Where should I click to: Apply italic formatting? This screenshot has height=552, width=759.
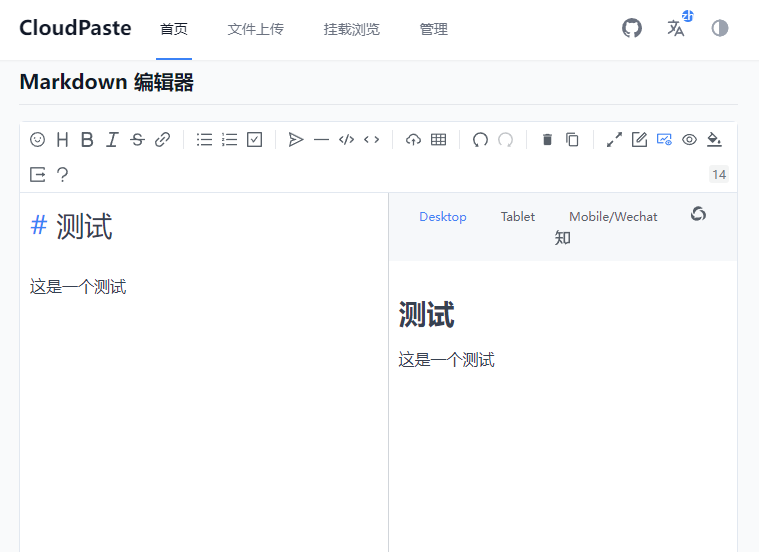(112, 140)
